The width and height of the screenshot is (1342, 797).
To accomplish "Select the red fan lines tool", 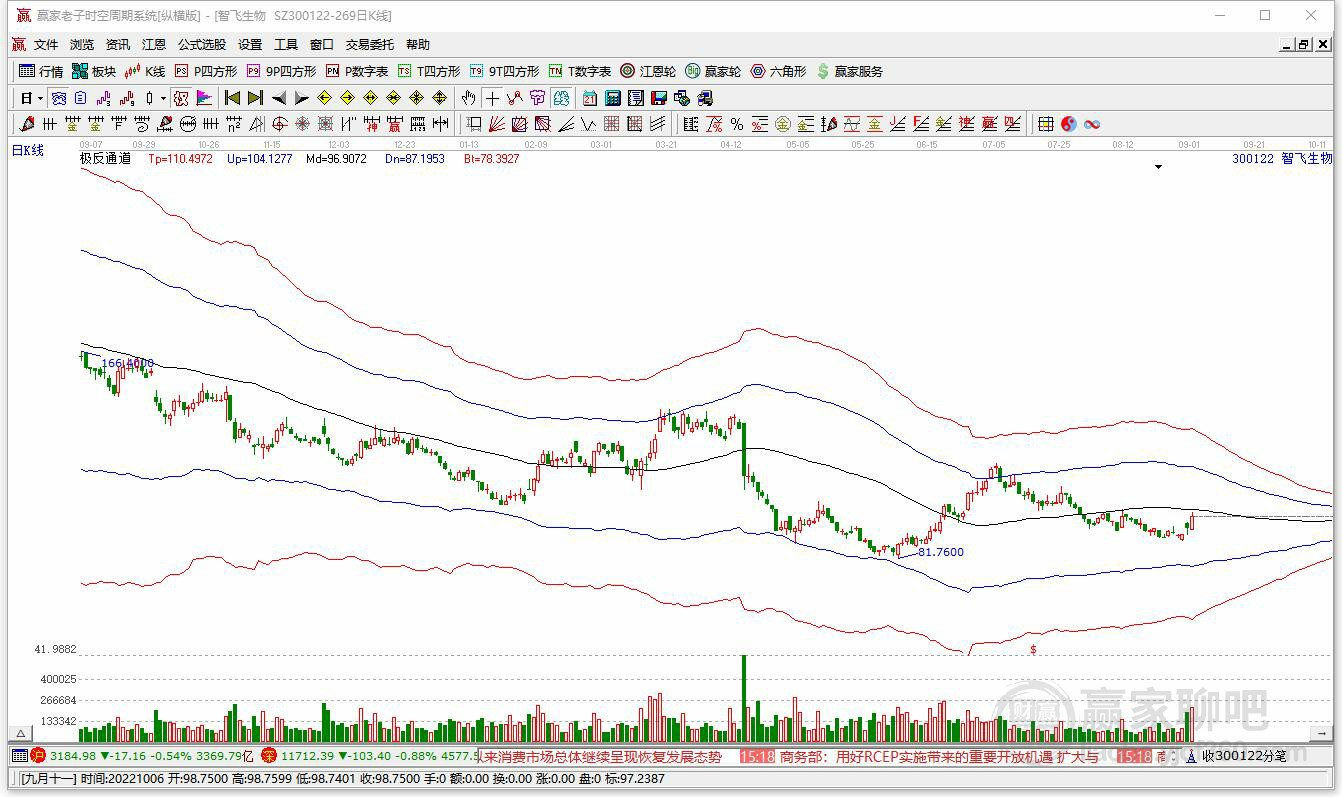I will pos(498,124).
